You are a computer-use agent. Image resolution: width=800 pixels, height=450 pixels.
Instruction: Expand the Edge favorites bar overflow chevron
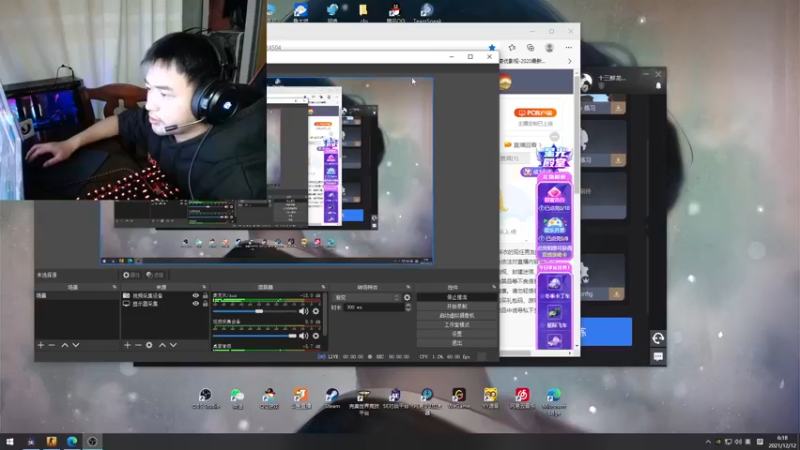(570, 61)
